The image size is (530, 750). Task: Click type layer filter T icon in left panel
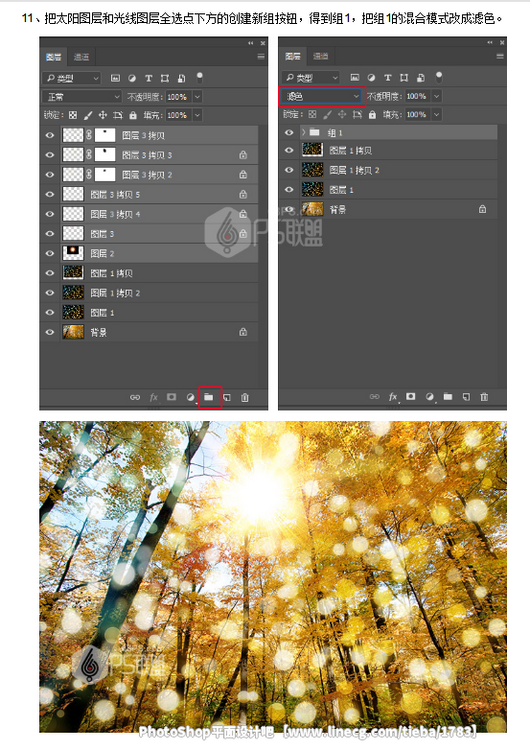tap(148, 78)
